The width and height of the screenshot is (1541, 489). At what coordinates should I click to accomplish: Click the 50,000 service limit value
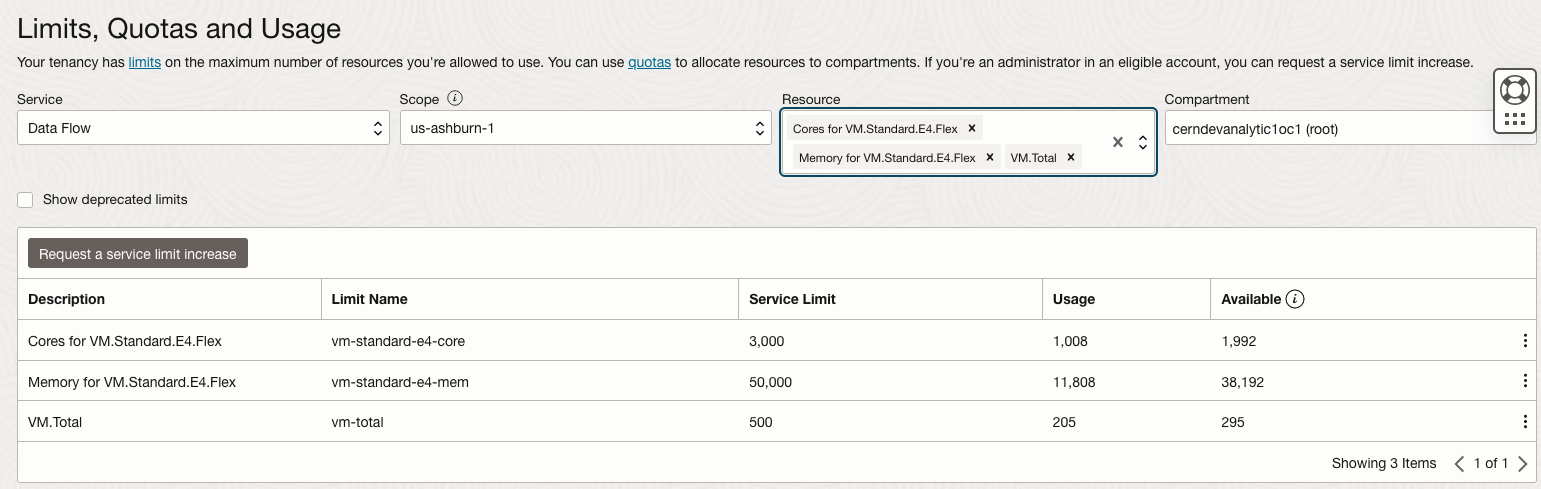770,381
